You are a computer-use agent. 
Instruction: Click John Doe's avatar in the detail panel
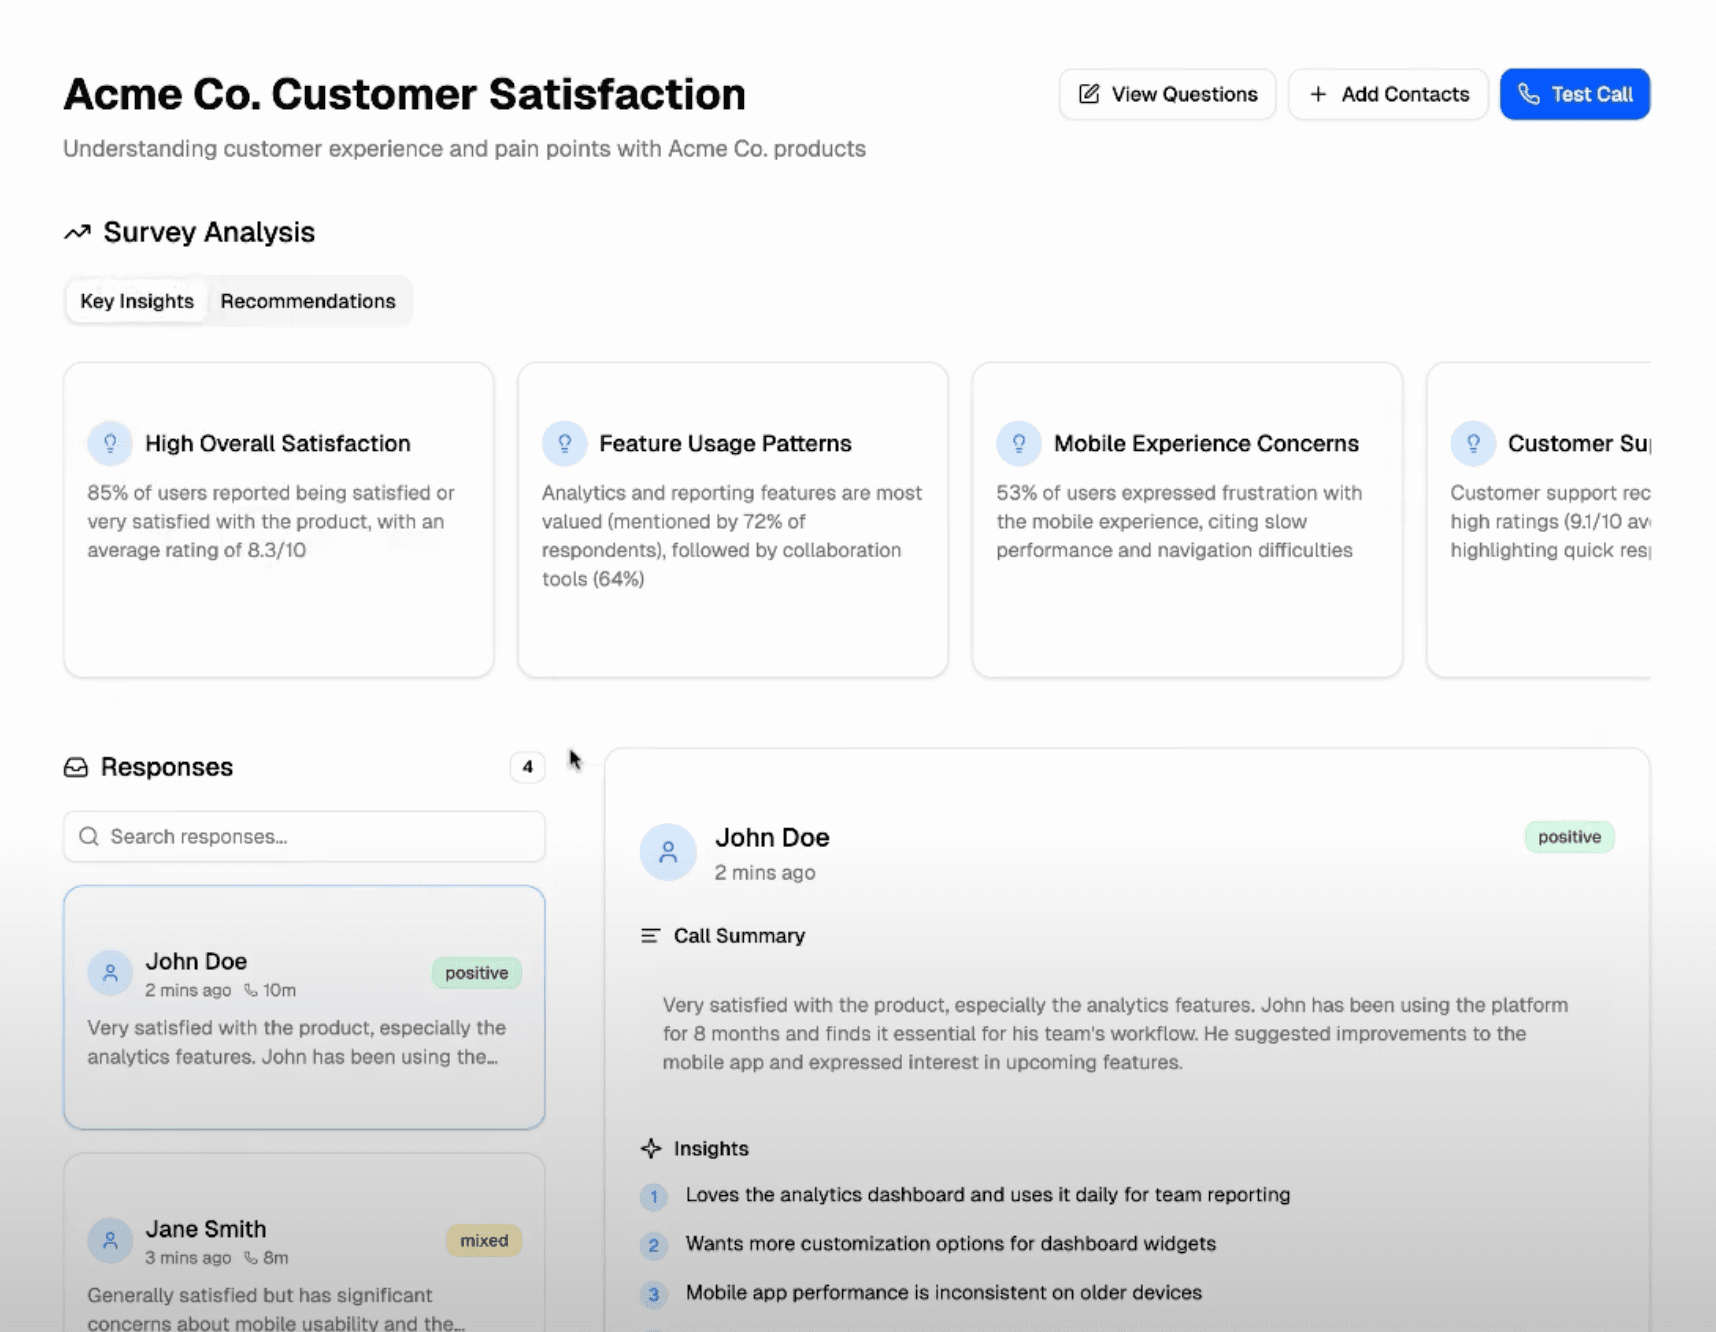click(668, 852)
